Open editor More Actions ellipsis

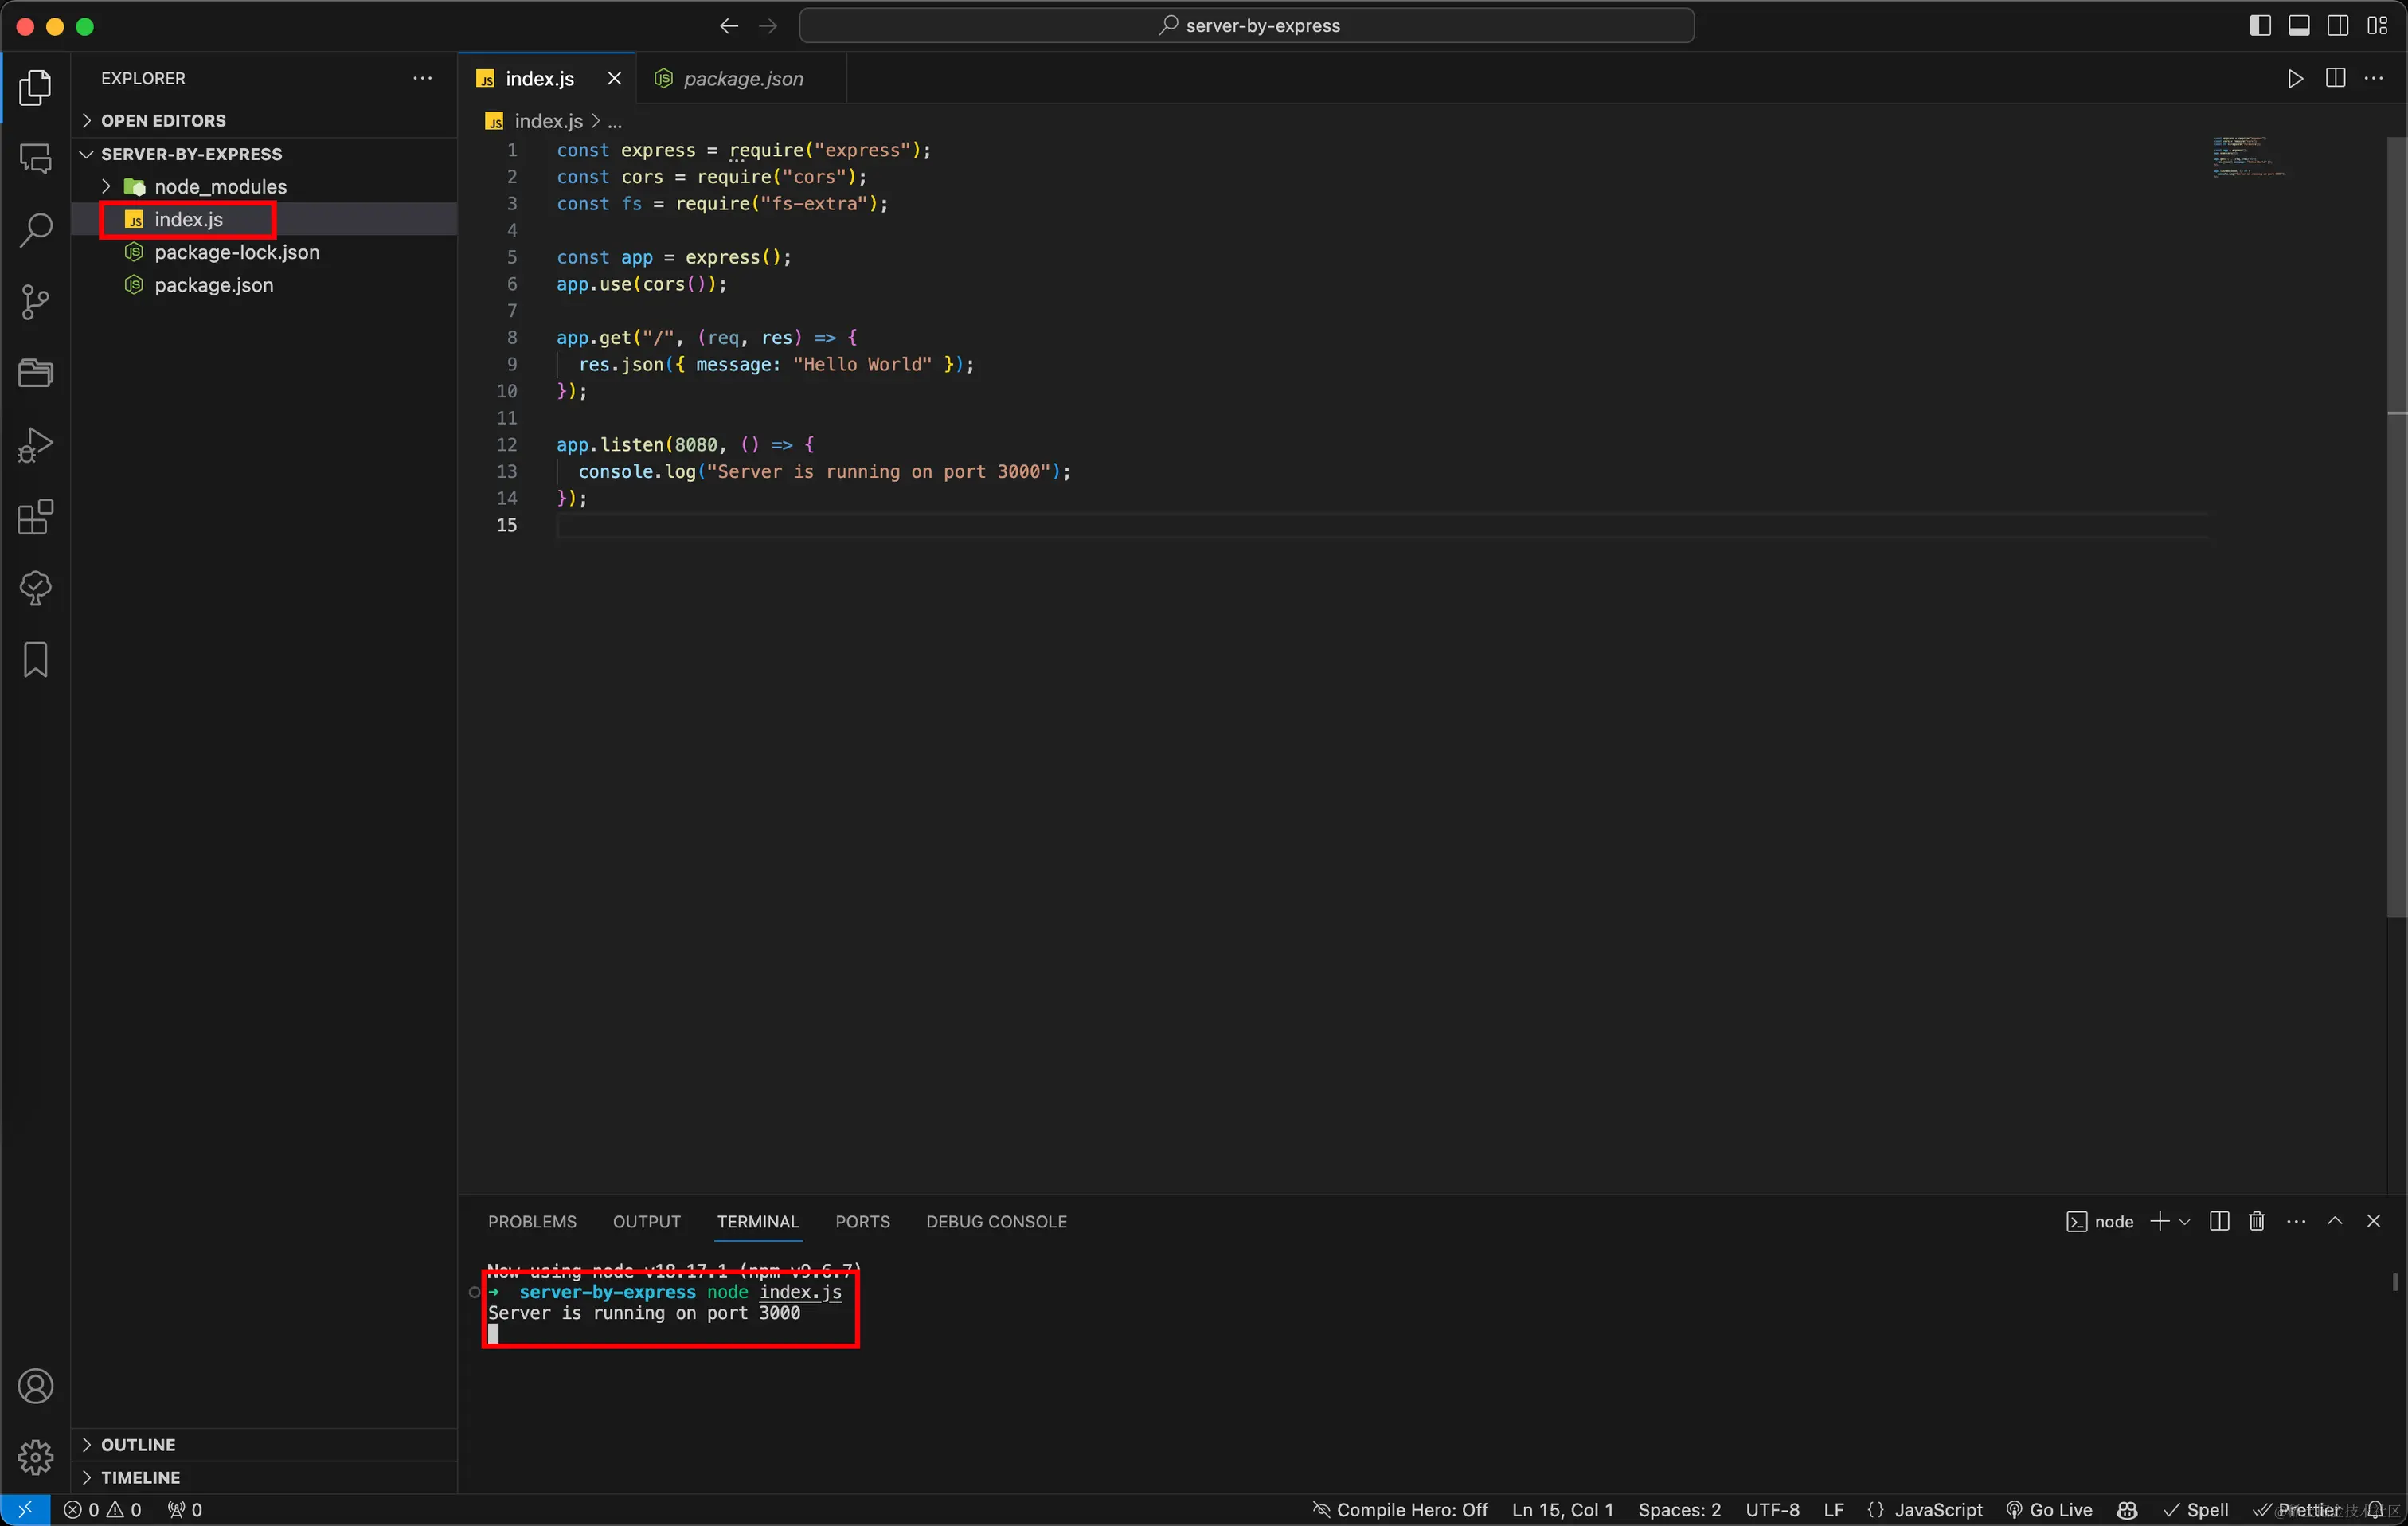pos(2374,78)
